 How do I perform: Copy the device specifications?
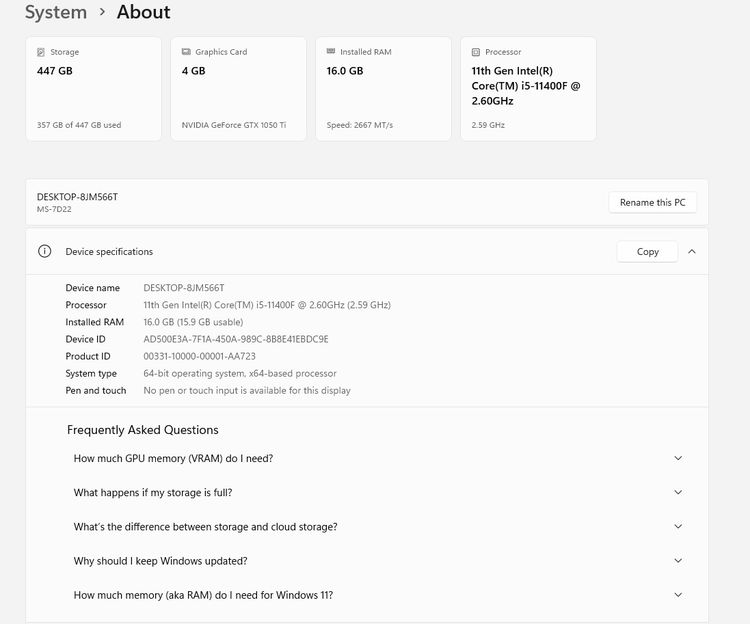(x=647, y=252)
